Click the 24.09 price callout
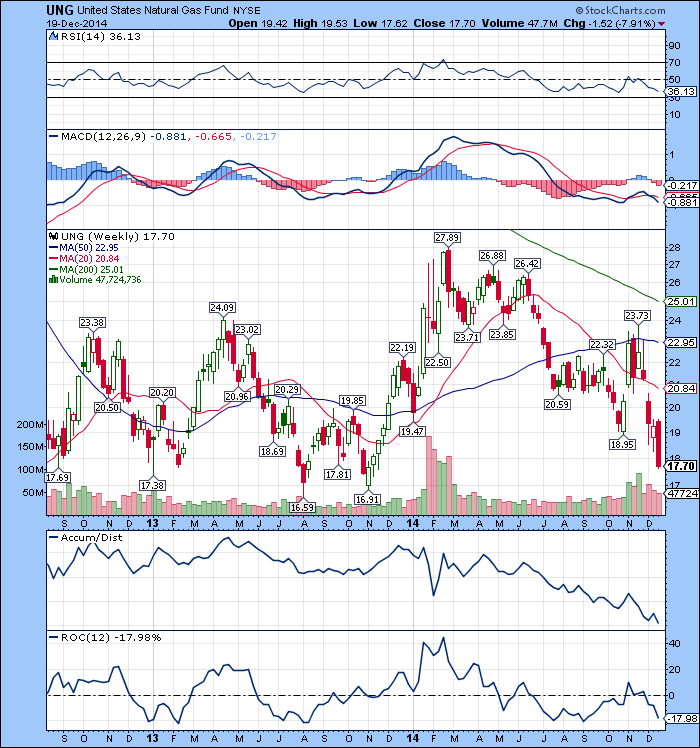Screen dimensions: 700x748 [222, 308]
